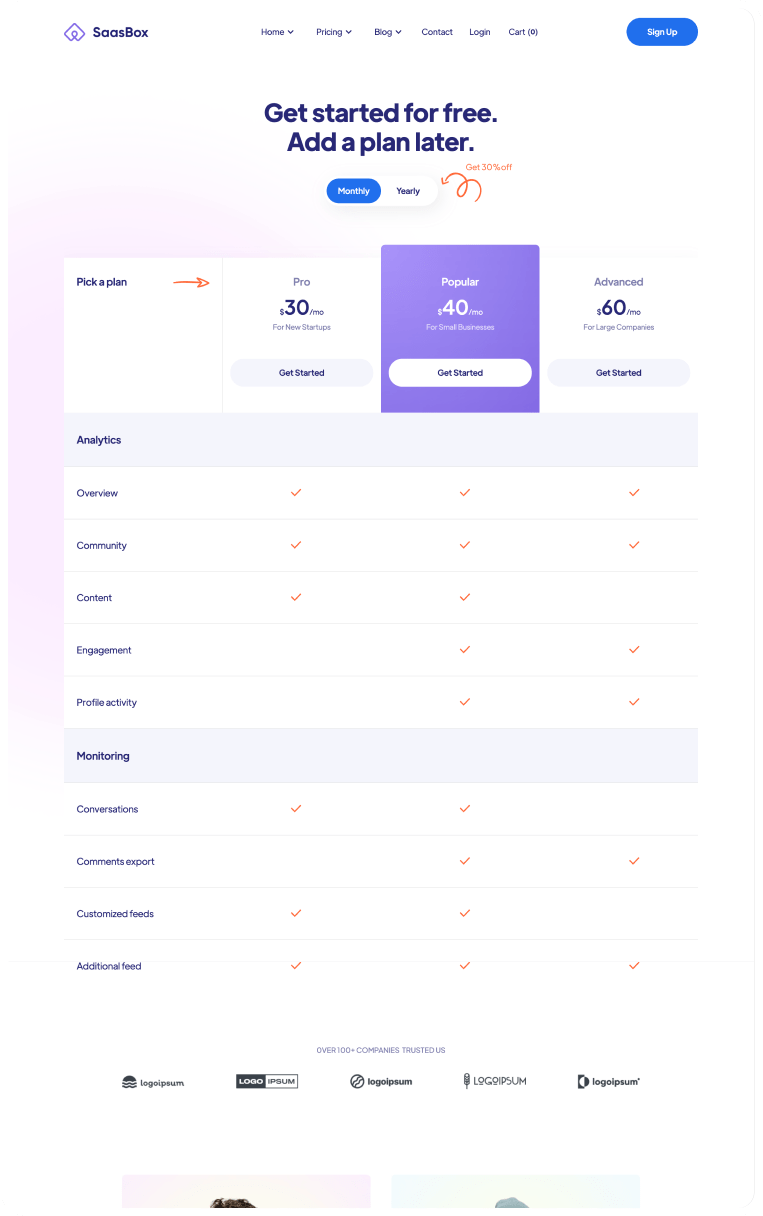Click the microphone-style LOGOIPSUM logo
Image resolution: width=763 pixels, height=1216 pixels.
pos(494,1081)
